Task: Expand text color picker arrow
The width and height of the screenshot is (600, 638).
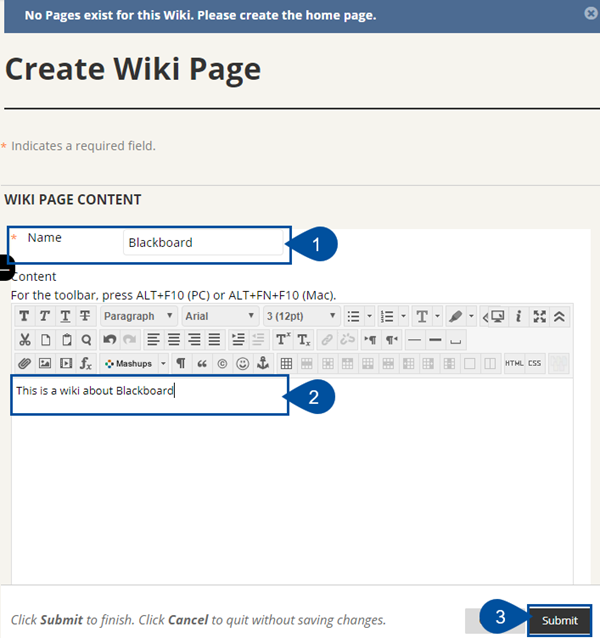Action: (437, 316)
